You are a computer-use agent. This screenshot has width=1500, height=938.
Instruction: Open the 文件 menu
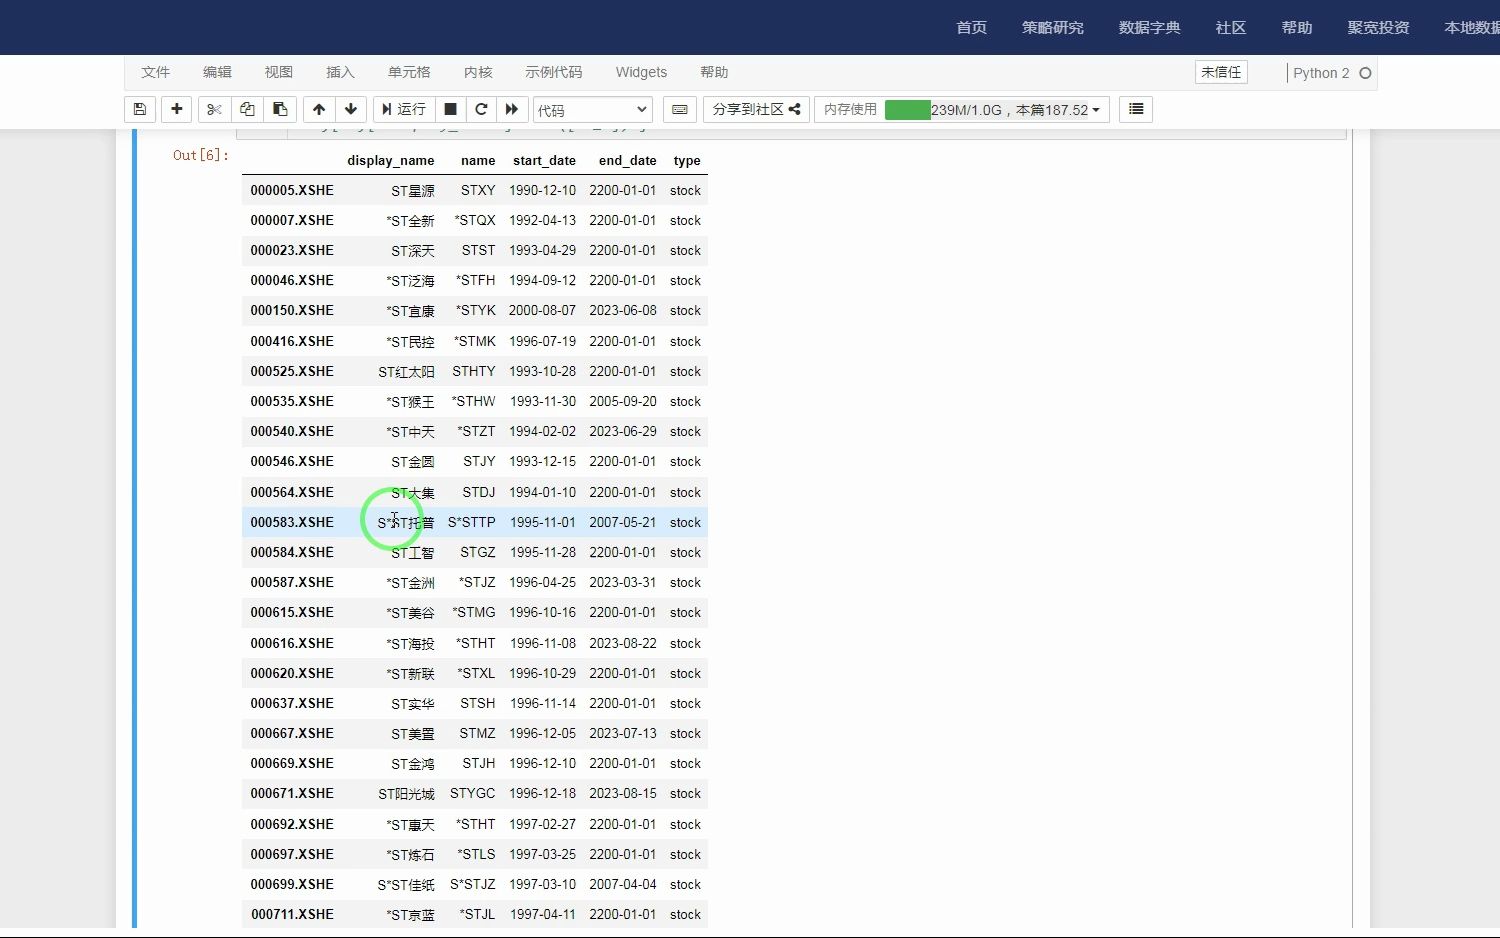coord(156,72)
